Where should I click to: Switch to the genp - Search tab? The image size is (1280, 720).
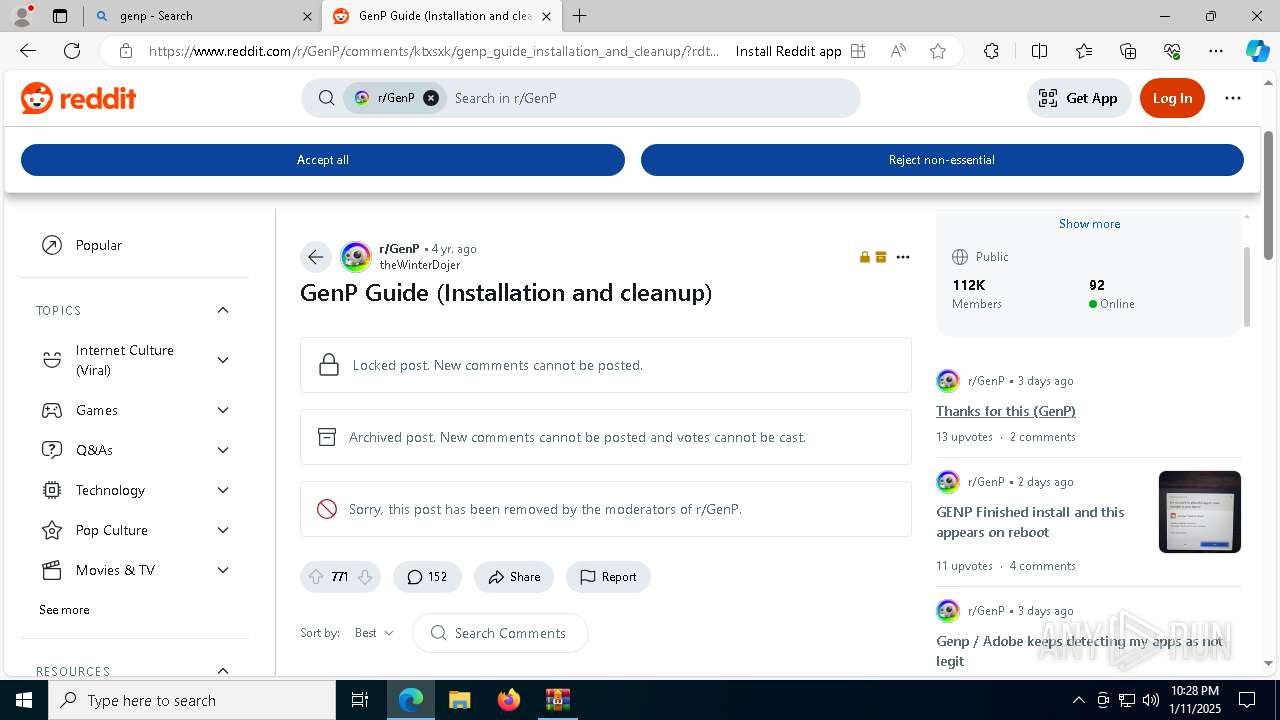pyautogui.click(x=203, y=16)
